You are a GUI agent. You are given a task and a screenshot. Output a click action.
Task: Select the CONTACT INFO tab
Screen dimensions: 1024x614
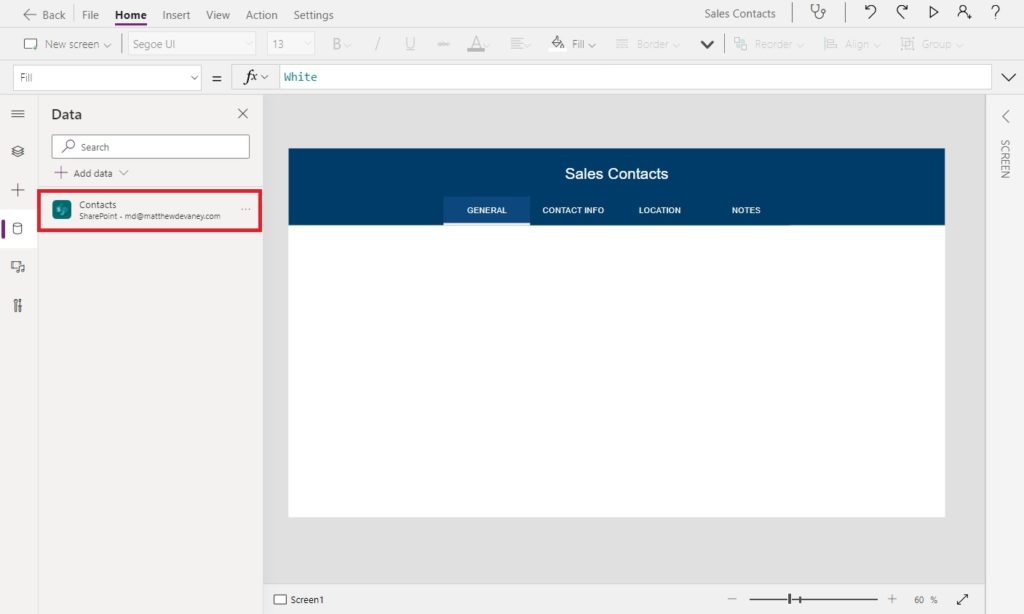[x=573, y=210]
